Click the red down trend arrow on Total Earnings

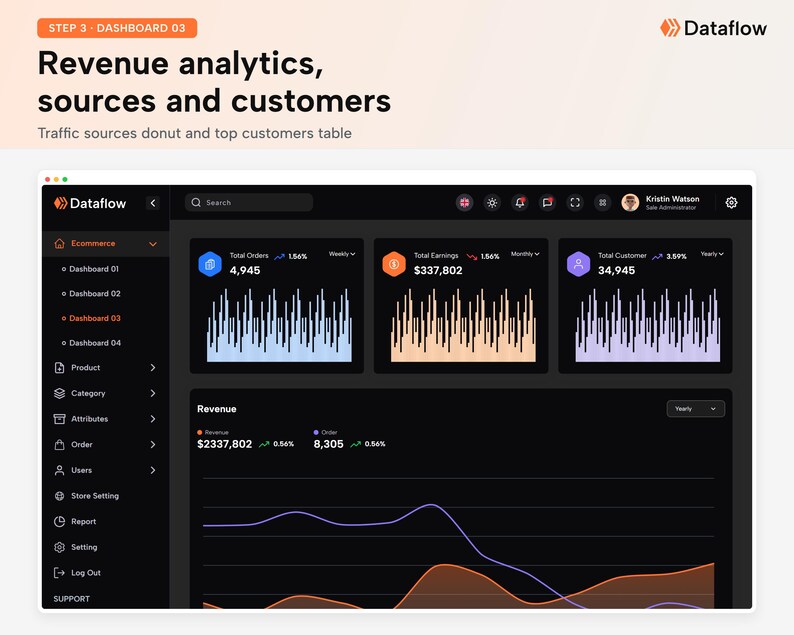coord(472,257)
